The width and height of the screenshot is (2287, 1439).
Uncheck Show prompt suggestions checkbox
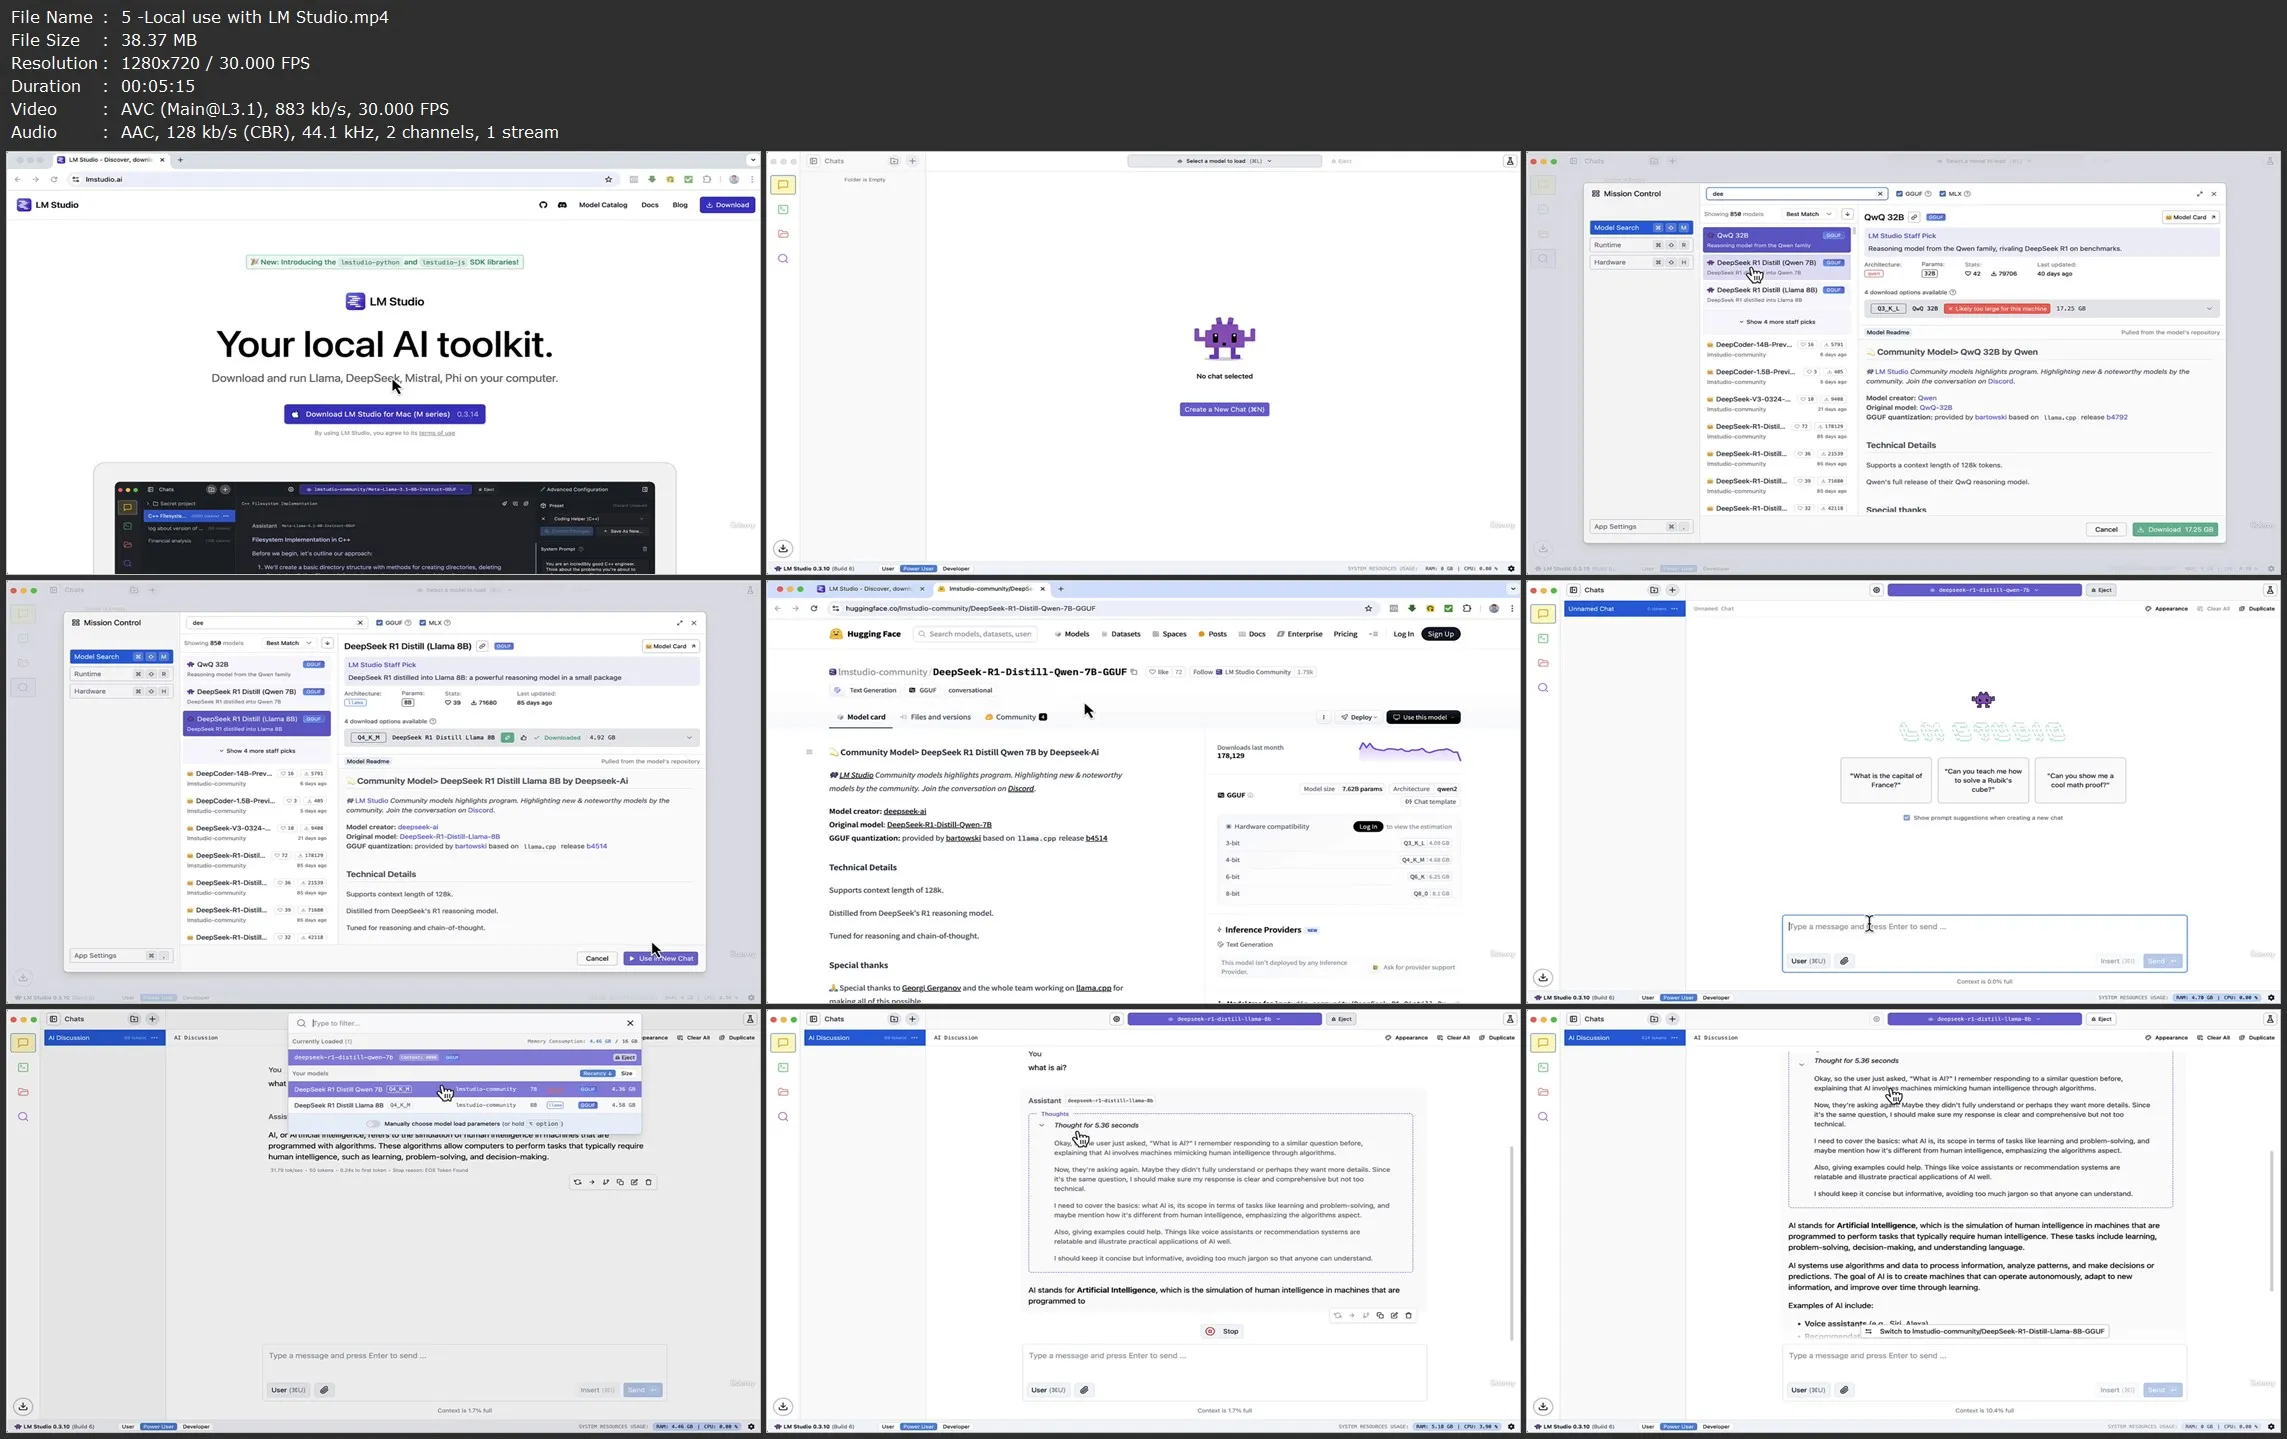tap(1906, 818)
